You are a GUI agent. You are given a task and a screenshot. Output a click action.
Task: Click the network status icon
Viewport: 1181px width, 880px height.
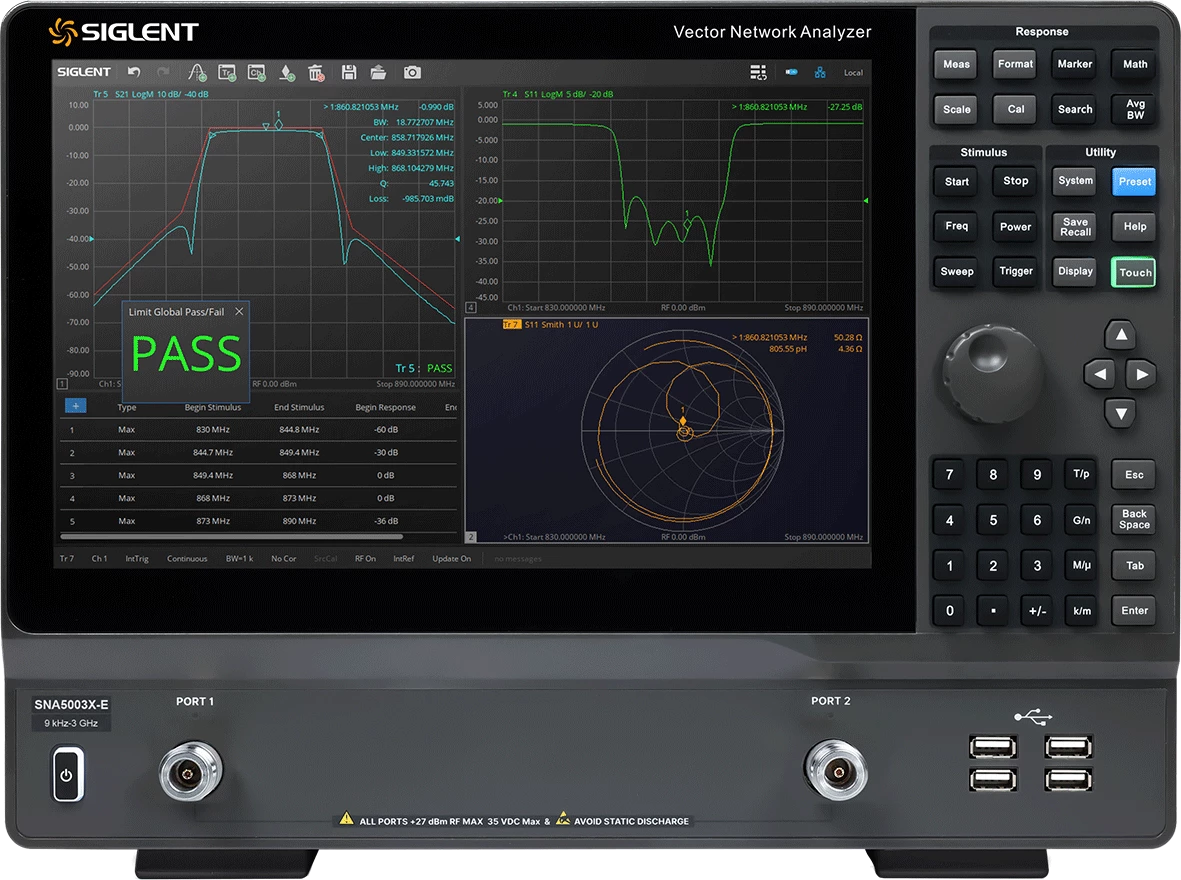[x=820, y=72]
